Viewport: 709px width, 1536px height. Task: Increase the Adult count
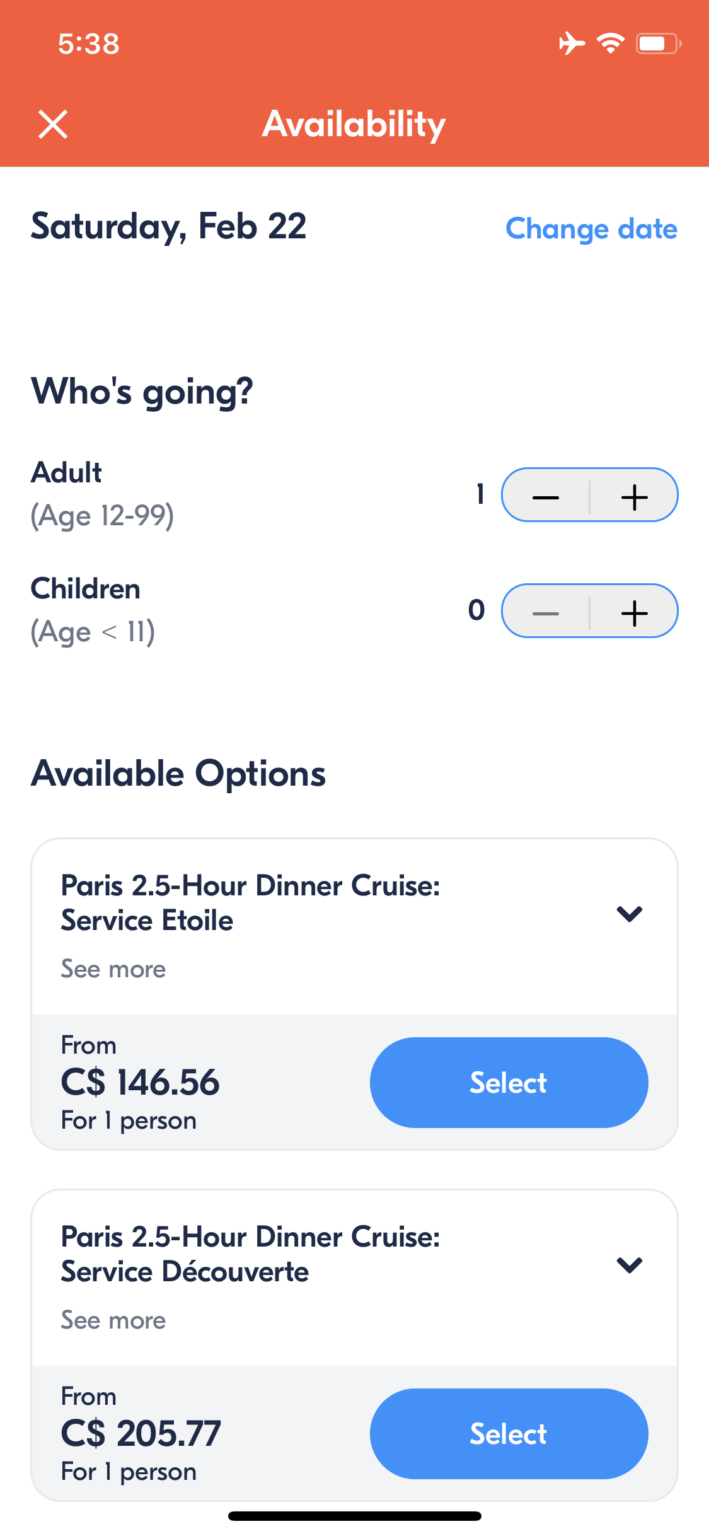(633, 494)
